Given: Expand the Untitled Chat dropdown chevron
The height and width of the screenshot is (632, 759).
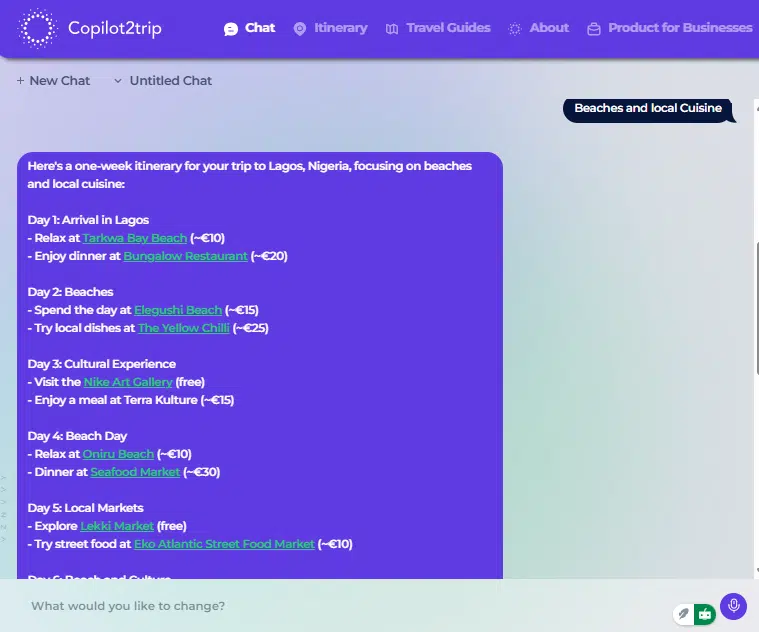Looking at the screenshot, I should 118,81.
